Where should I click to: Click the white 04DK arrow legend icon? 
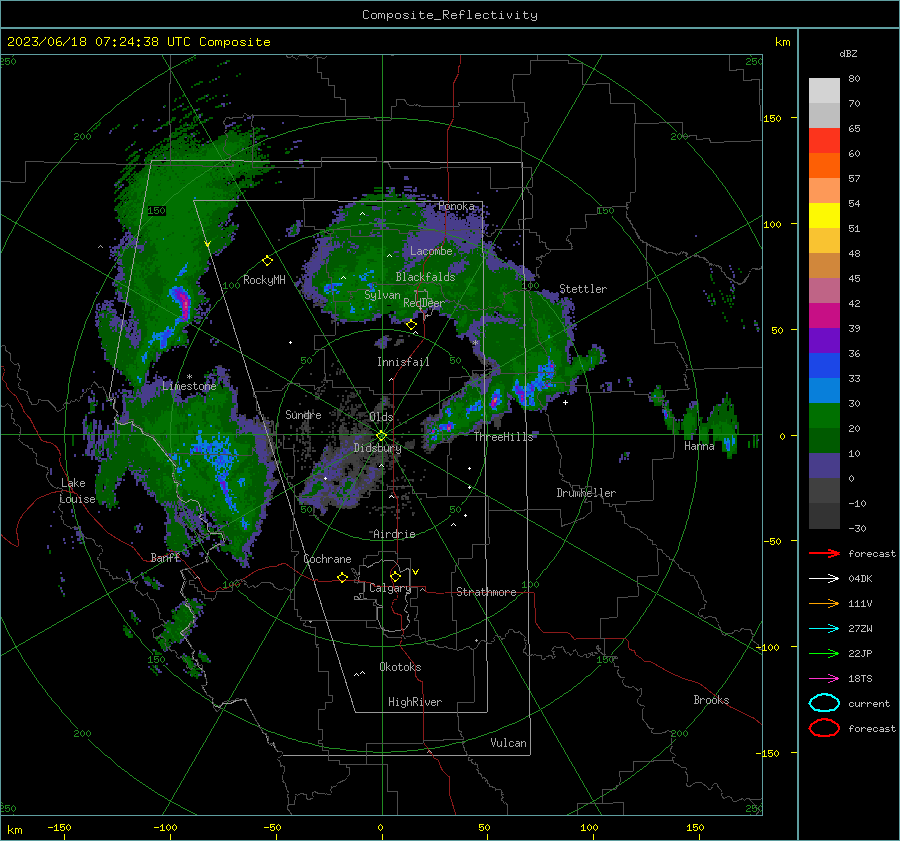[x=824, y=579]
